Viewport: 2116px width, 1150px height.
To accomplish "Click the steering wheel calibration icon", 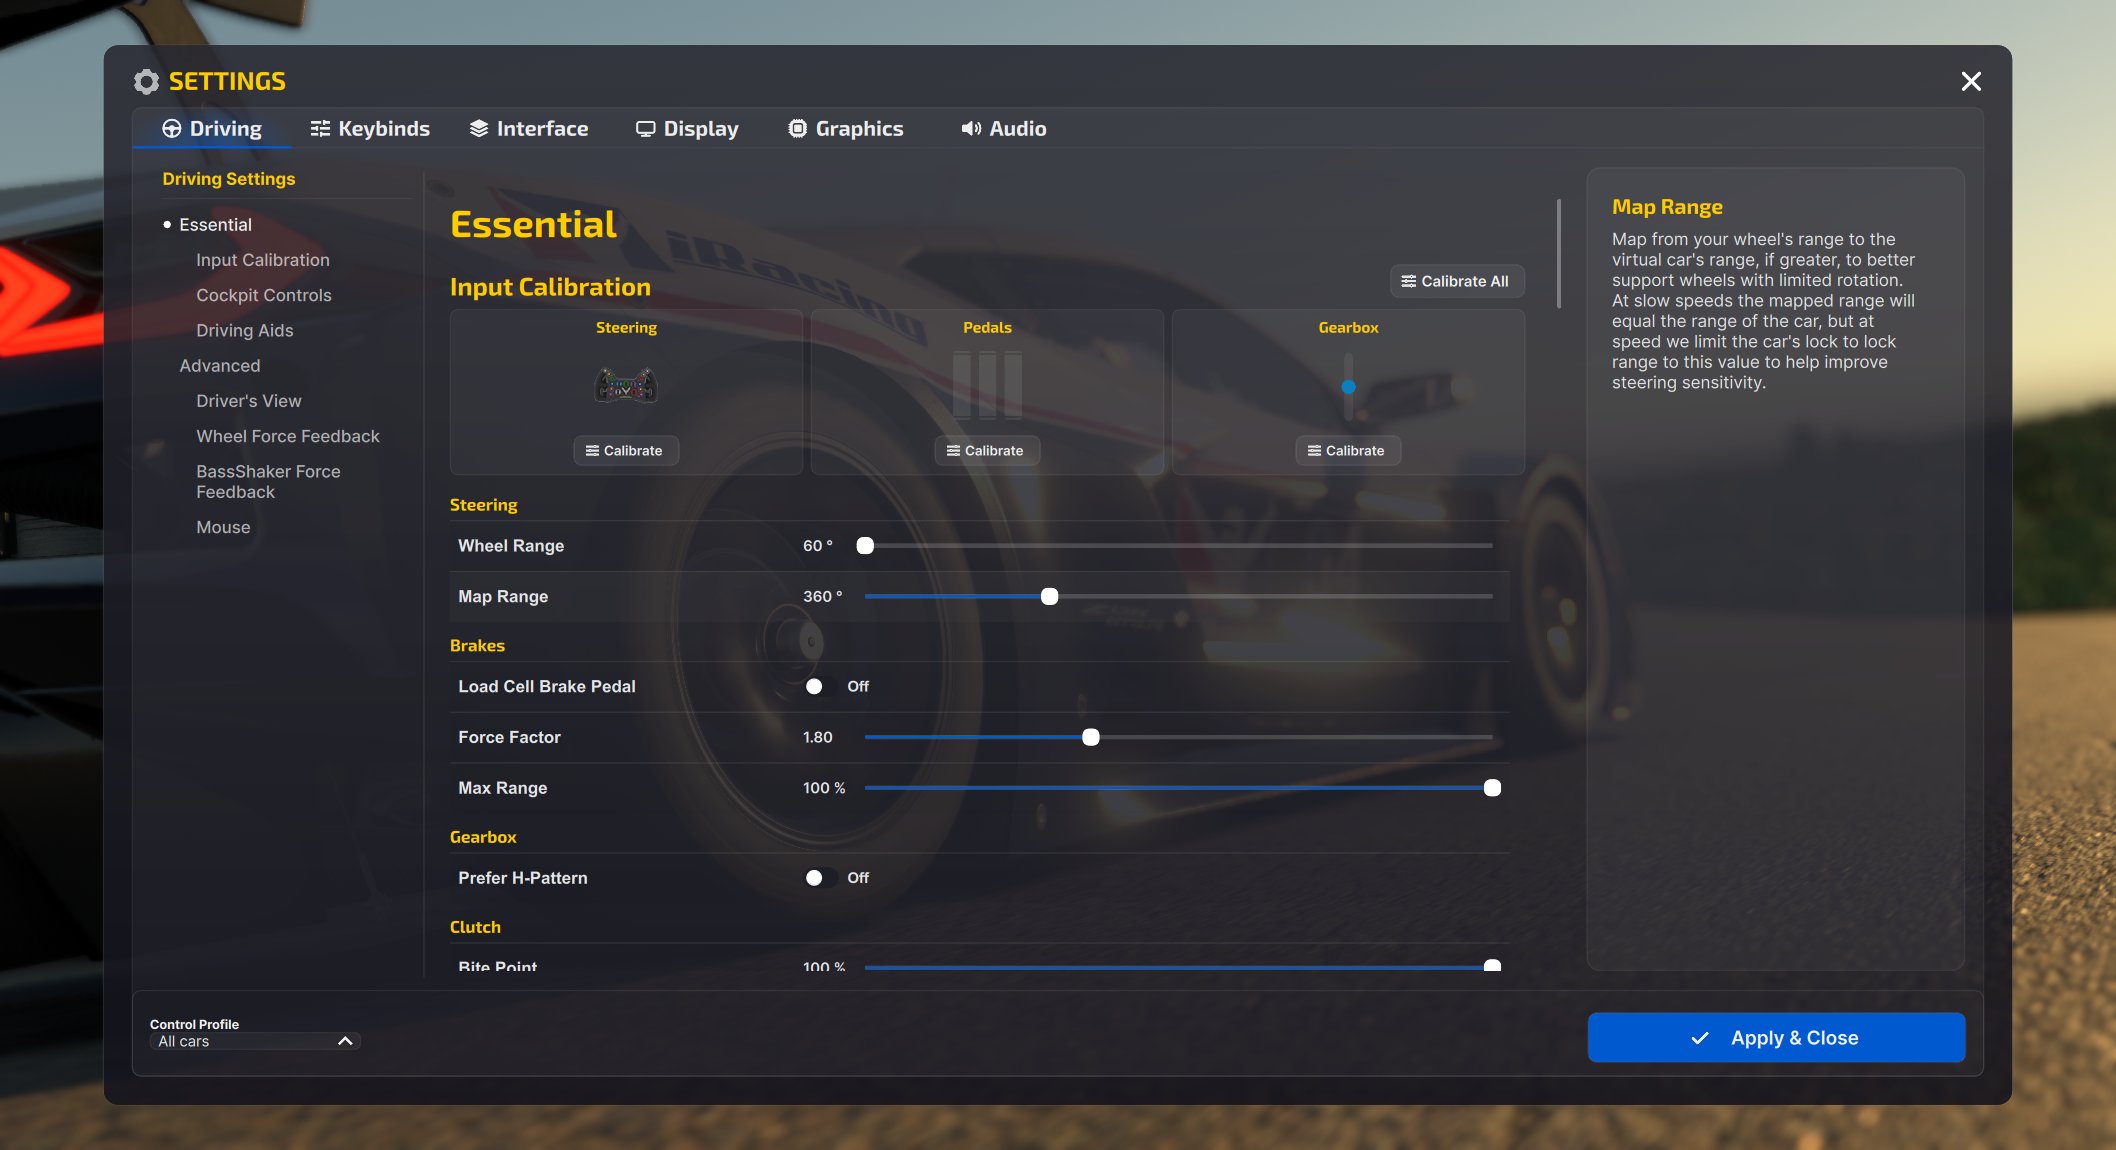I will click(626, 385).
